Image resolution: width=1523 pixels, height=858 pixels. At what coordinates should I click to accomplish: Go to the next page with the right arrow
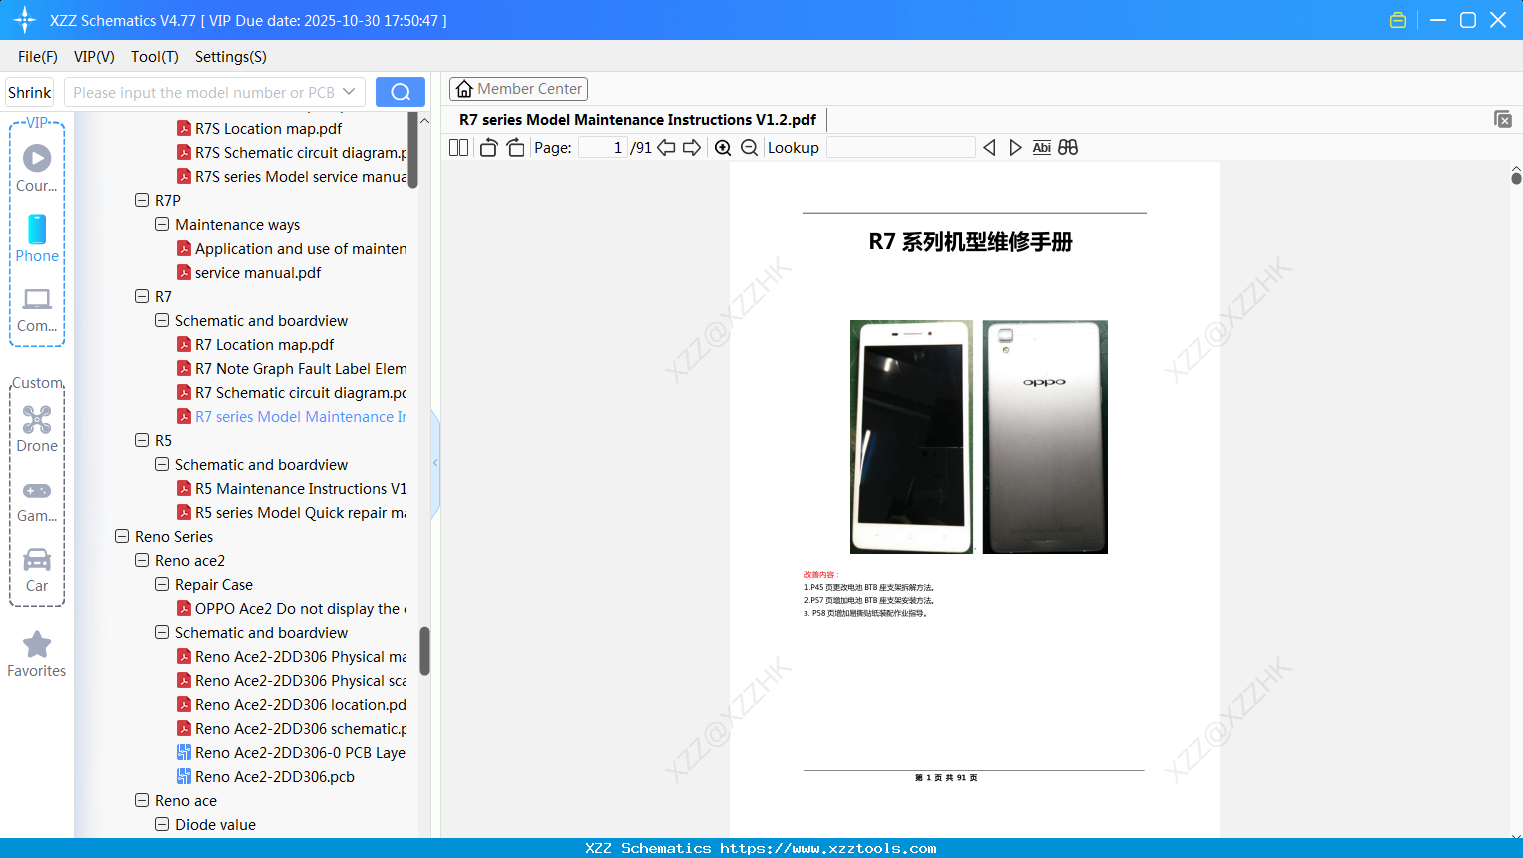[x=692, y=148]
